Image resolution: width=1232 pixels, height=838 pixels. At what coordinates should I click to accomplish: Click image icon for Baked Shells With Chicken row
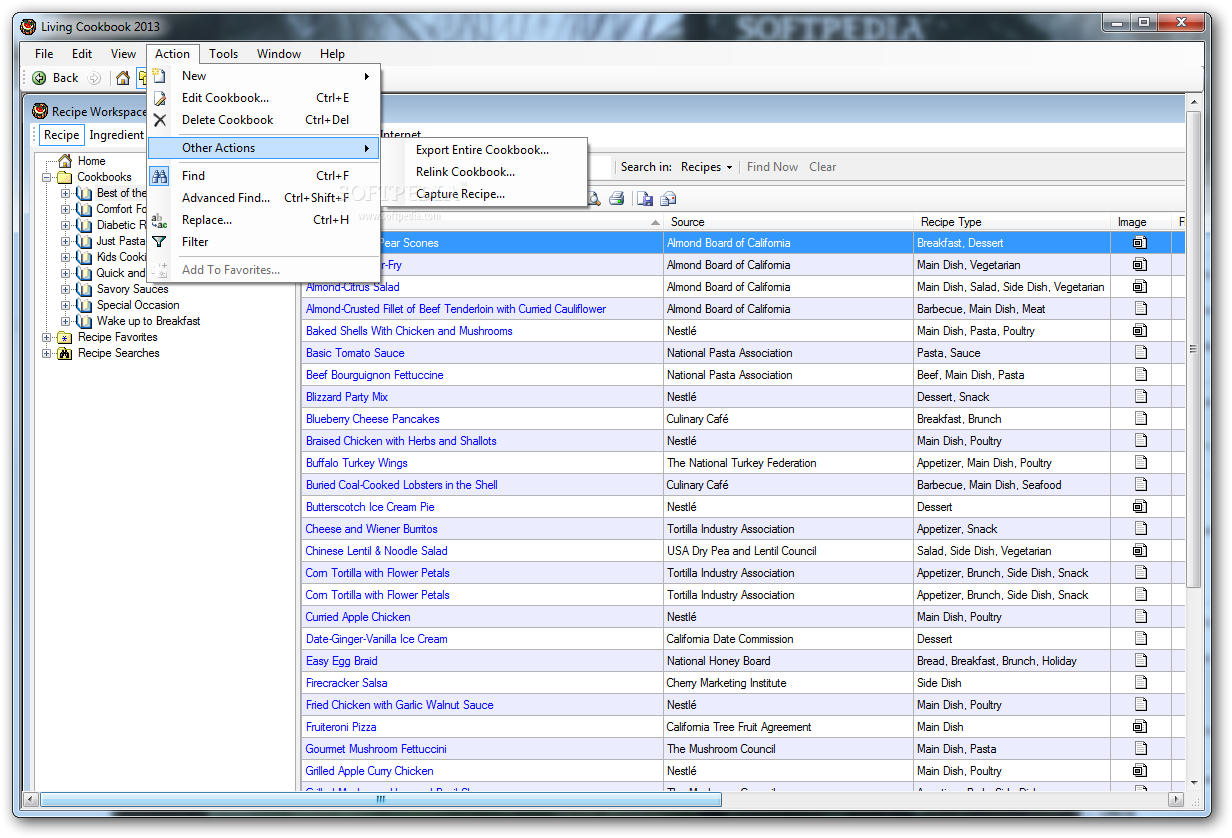coord(1140,331)
